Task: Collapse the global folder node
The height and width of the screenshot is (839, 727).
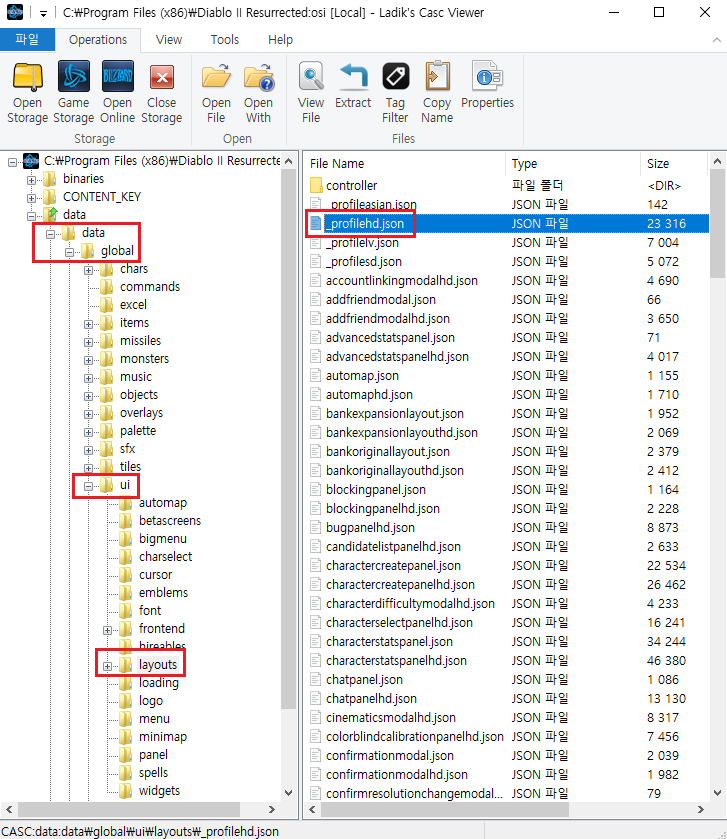Action: [70, 252]
